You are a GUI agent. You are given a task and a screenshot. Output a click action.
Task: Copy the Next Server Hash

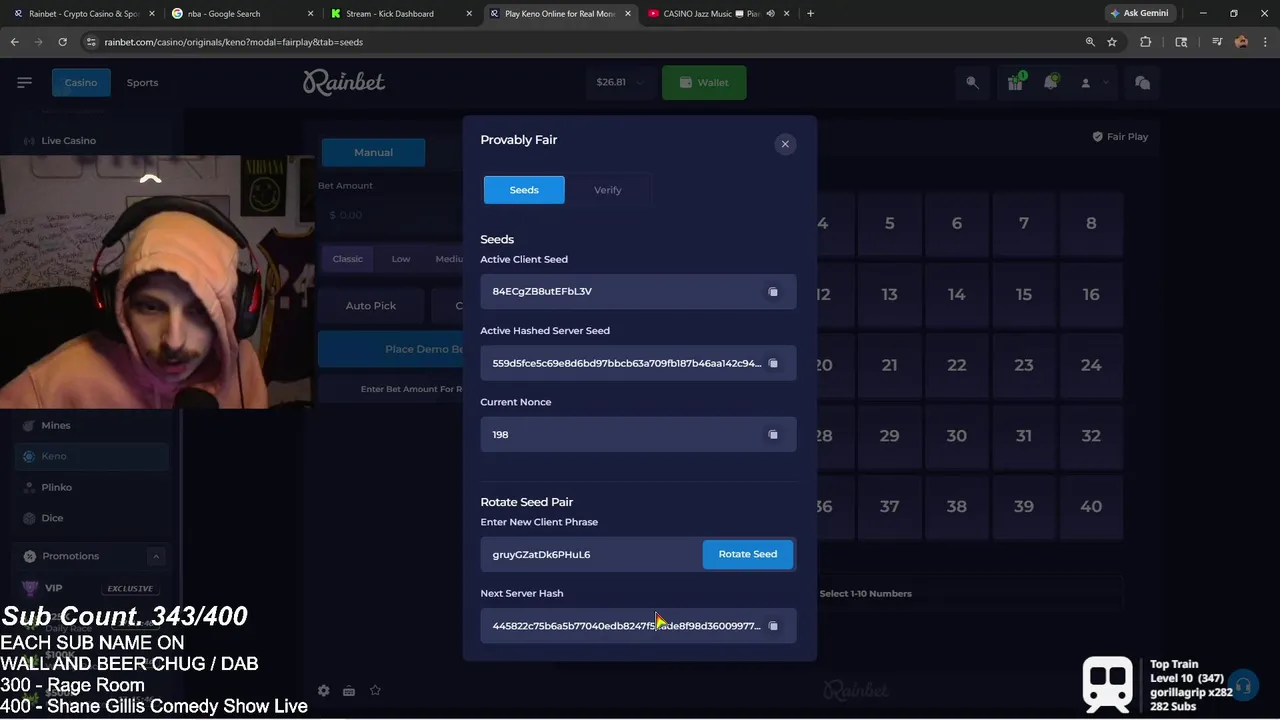(x=773, y=626)
